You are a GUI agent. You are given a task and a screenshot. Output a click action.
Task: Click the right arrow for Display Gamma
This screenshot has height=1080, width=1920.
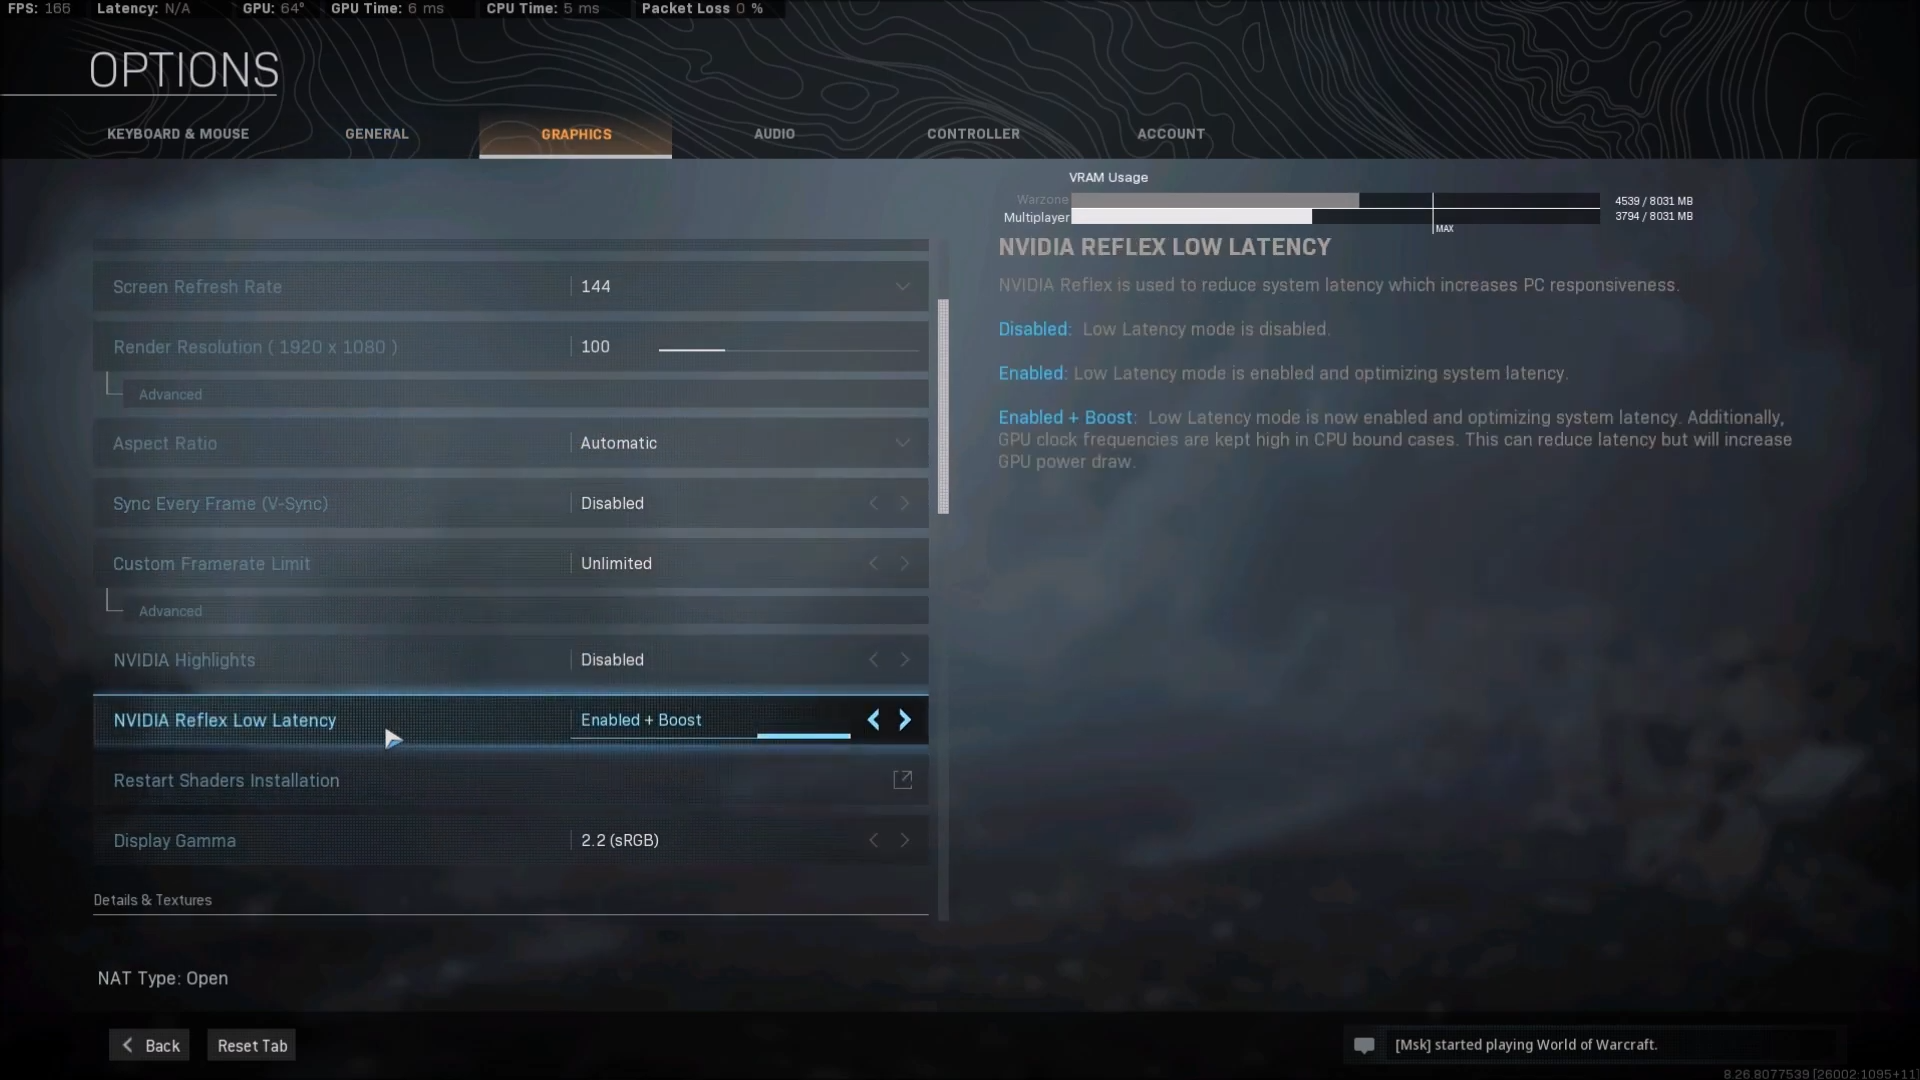(905, 840)
